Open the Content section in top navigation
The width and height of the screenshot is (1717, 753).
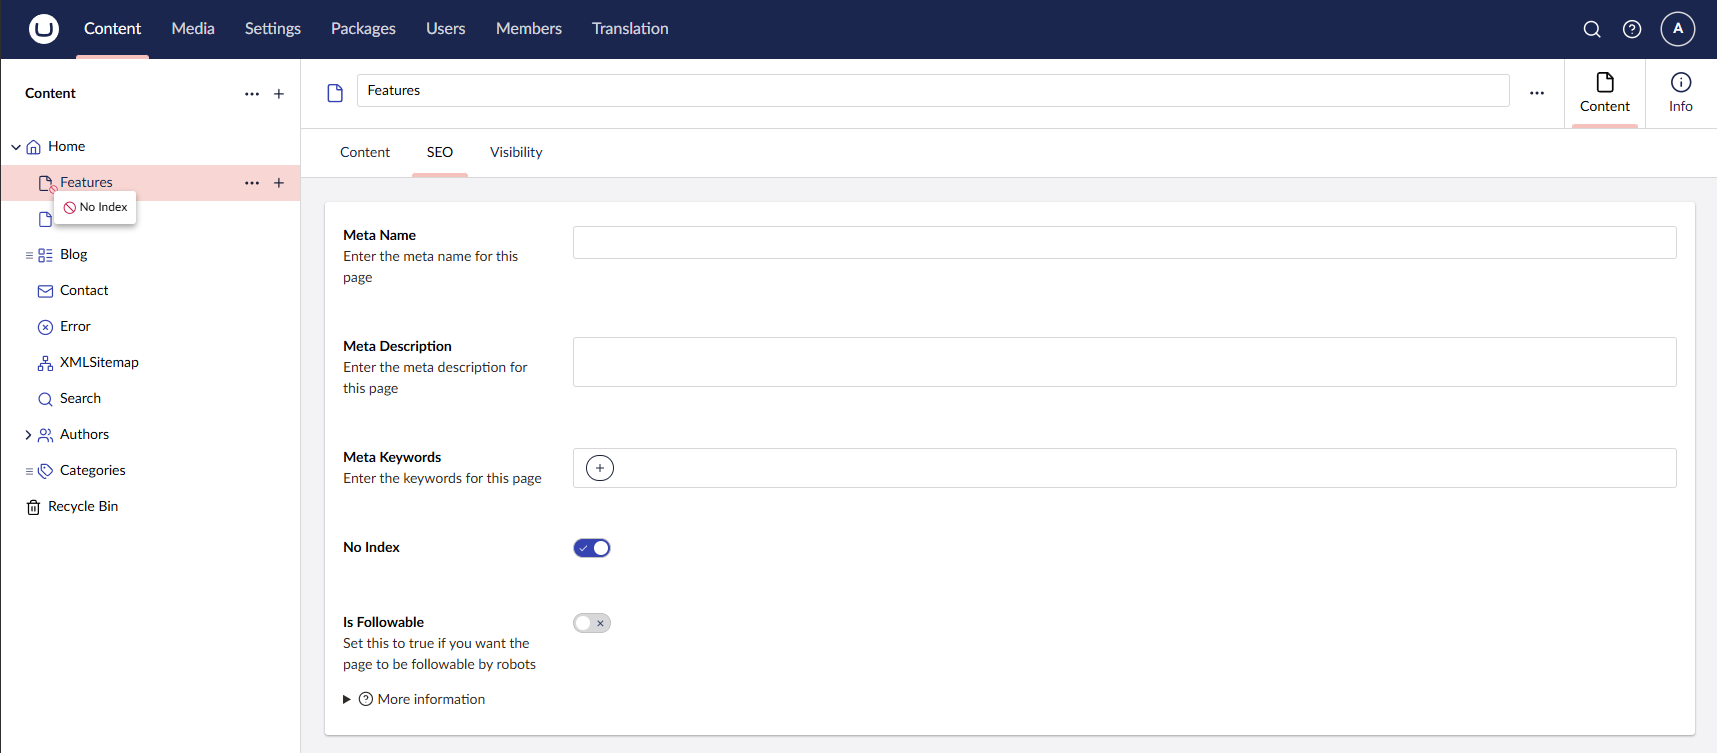point(112,29)
